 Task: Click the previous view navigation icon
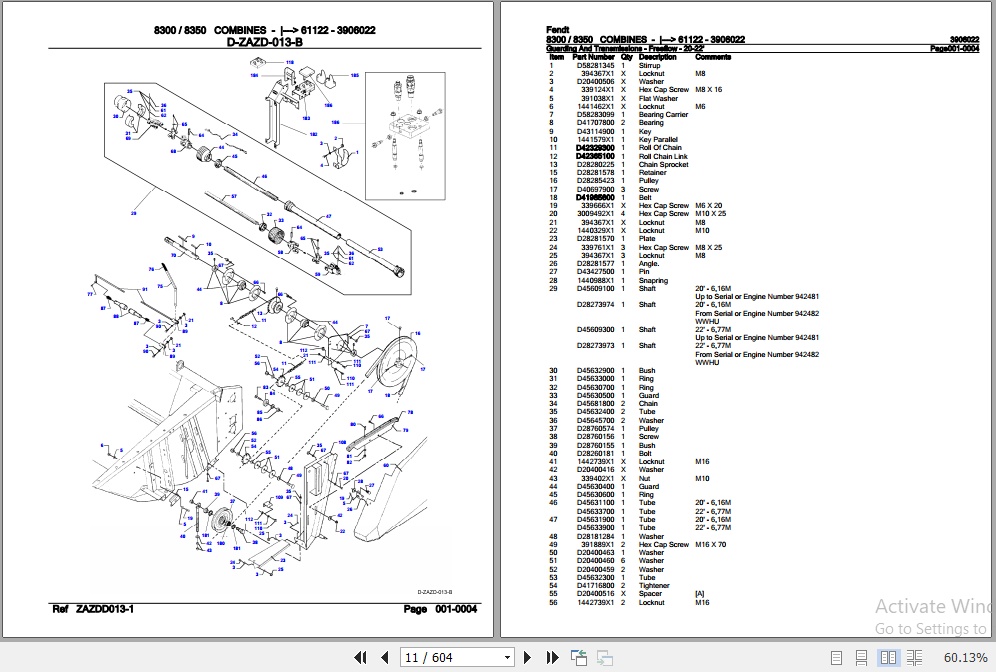(579, 657)
